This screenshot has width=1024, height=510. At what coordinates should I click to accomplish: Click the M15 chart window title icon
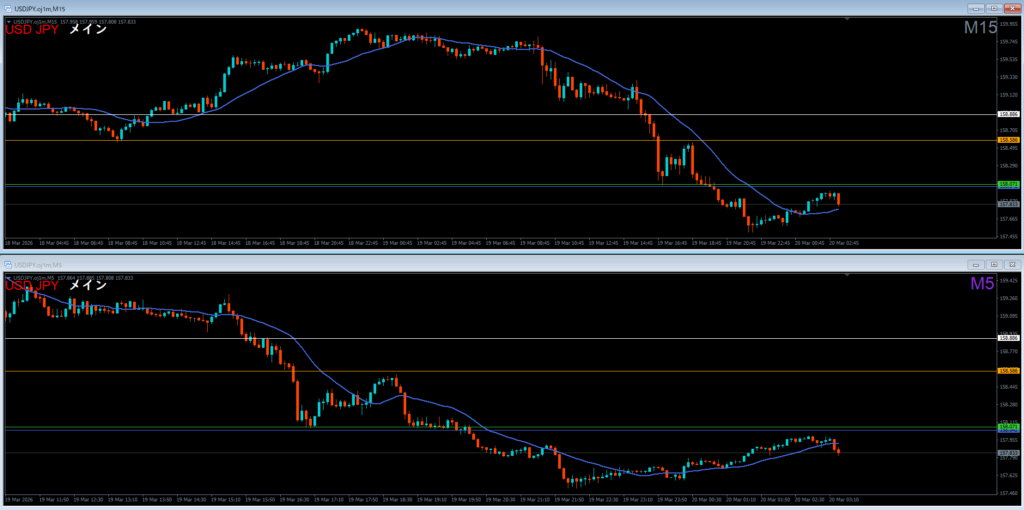(8, 8)
